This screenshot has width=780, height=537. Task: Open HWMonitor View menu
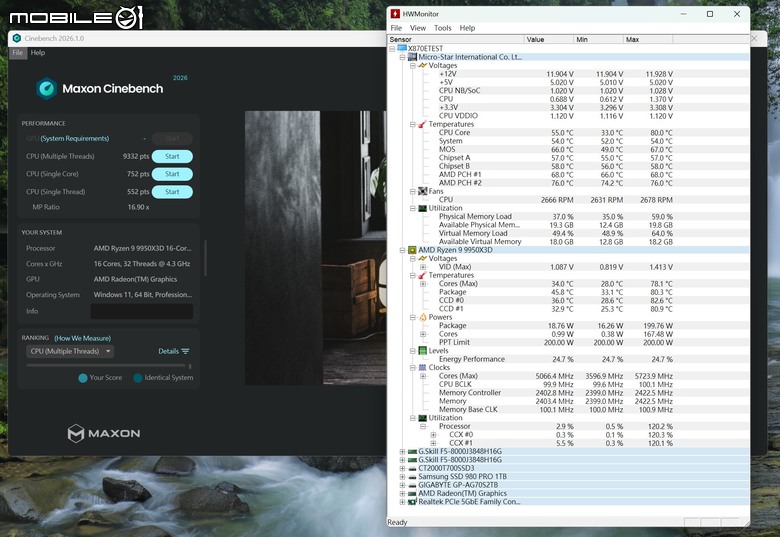tap(417, 28)
